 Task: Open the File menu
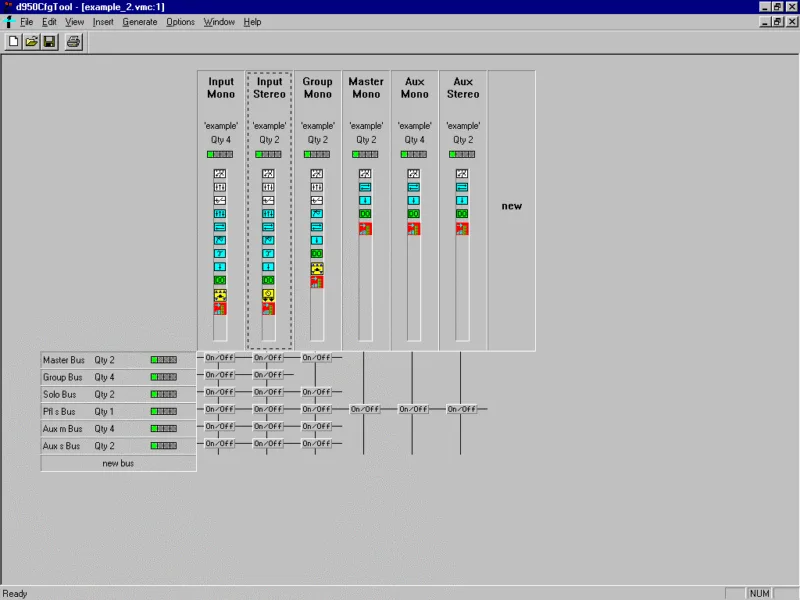pyautogui.click(x=27, y=22)
